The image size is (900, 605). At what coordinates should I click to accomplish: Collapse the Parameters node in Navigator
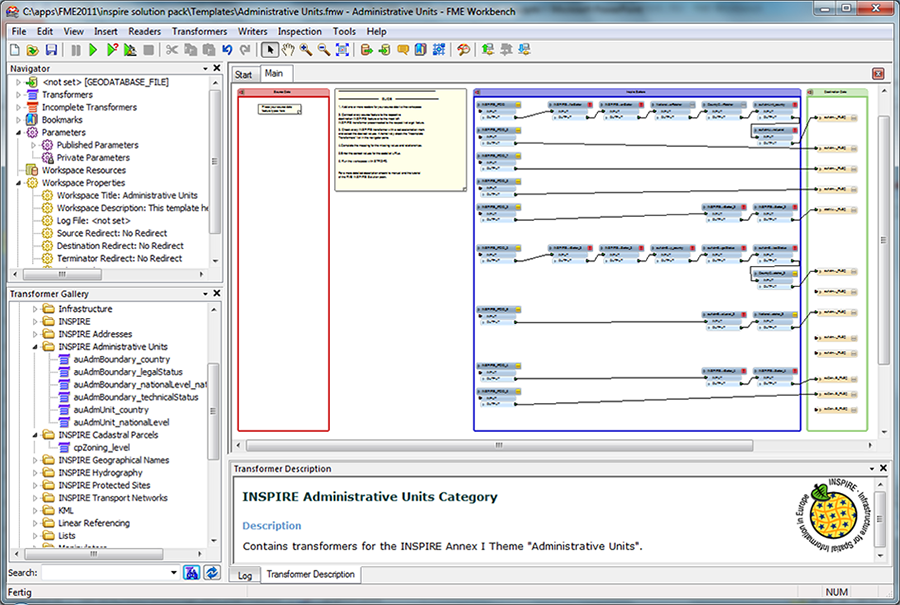click(x=18, y=133)
